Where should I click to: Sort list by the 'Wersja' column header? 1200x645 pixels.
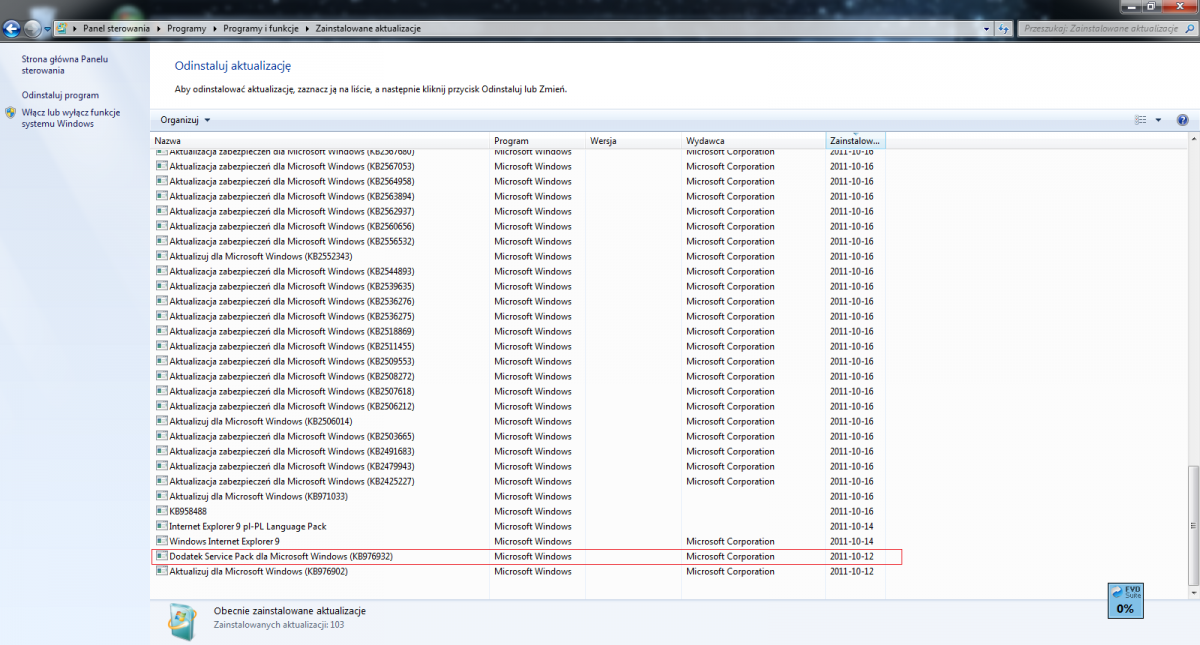(634, 141)
